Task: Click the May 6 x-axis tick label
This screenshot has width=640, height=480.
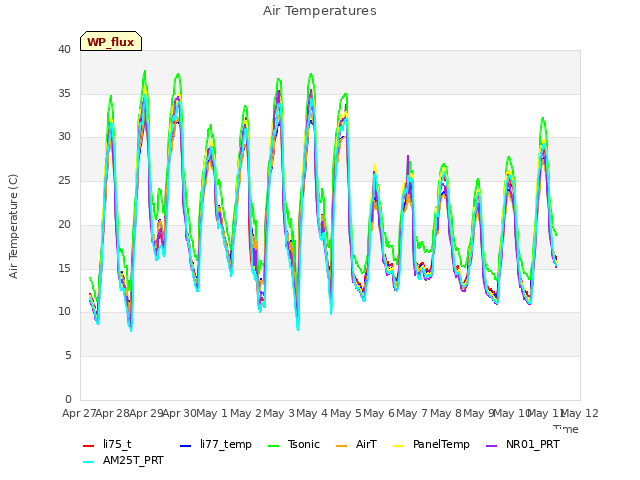Action: click(379, 413)
